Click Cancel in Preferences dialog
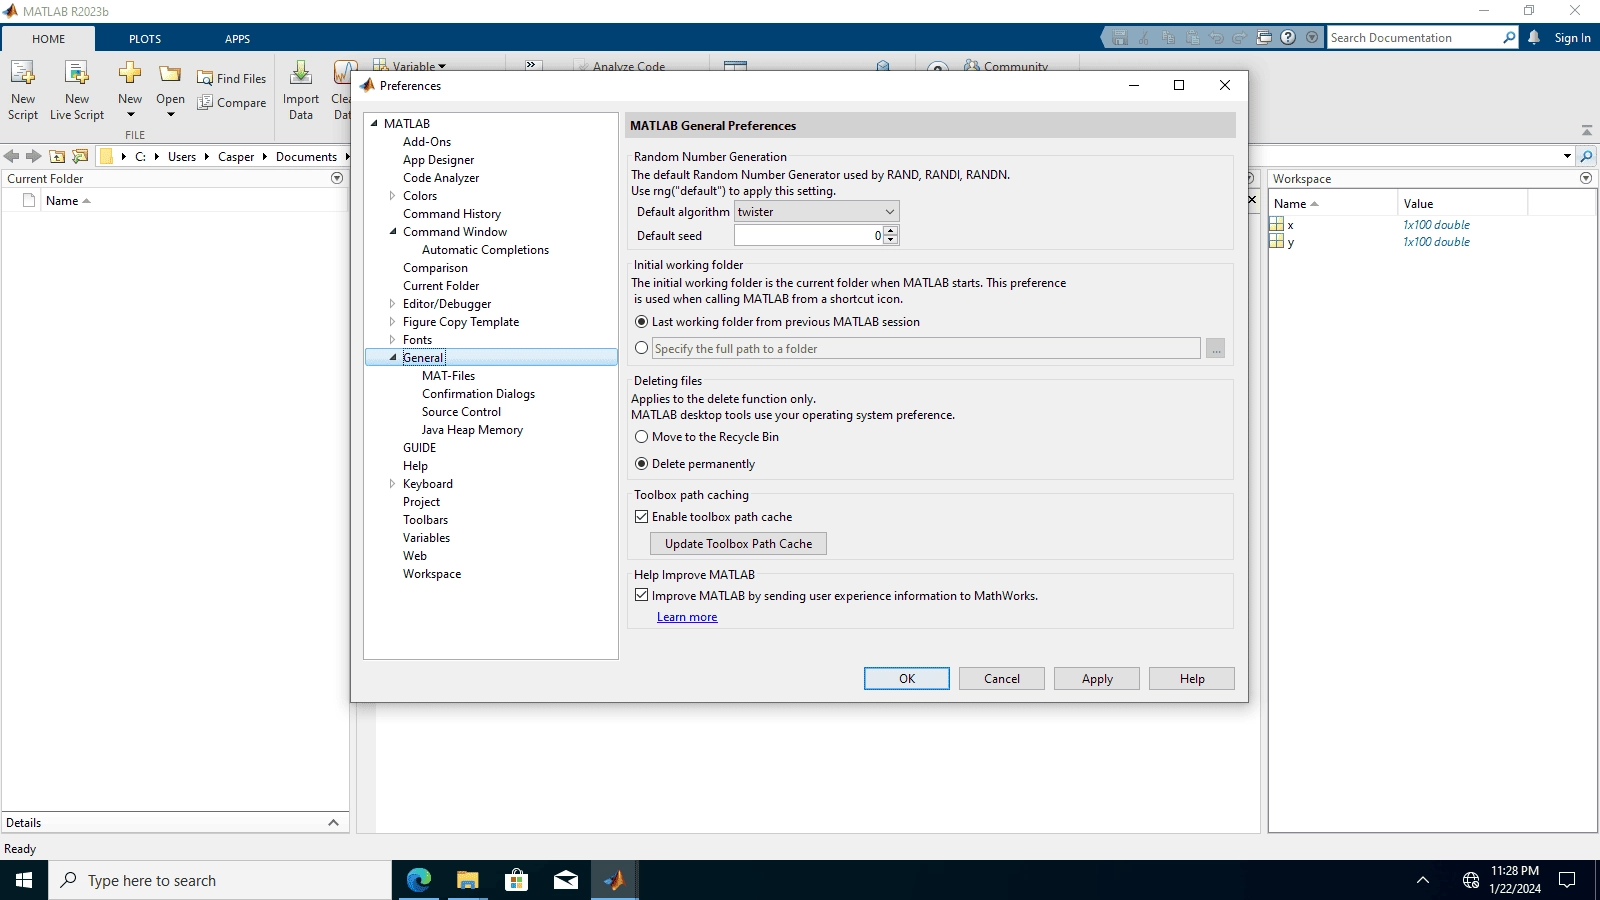1600x900 pixels. [x=1002, y=679]
